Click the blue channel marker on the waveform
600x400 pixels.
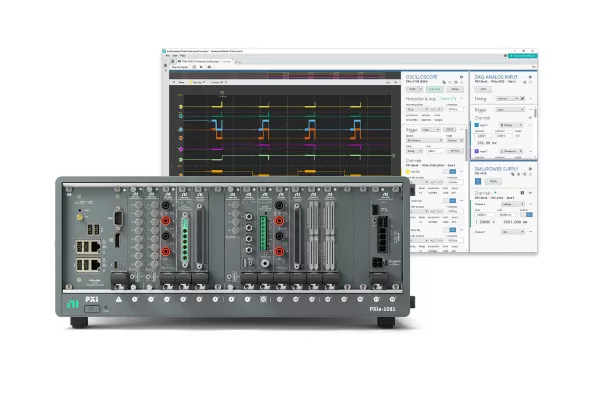pos(181,130)
